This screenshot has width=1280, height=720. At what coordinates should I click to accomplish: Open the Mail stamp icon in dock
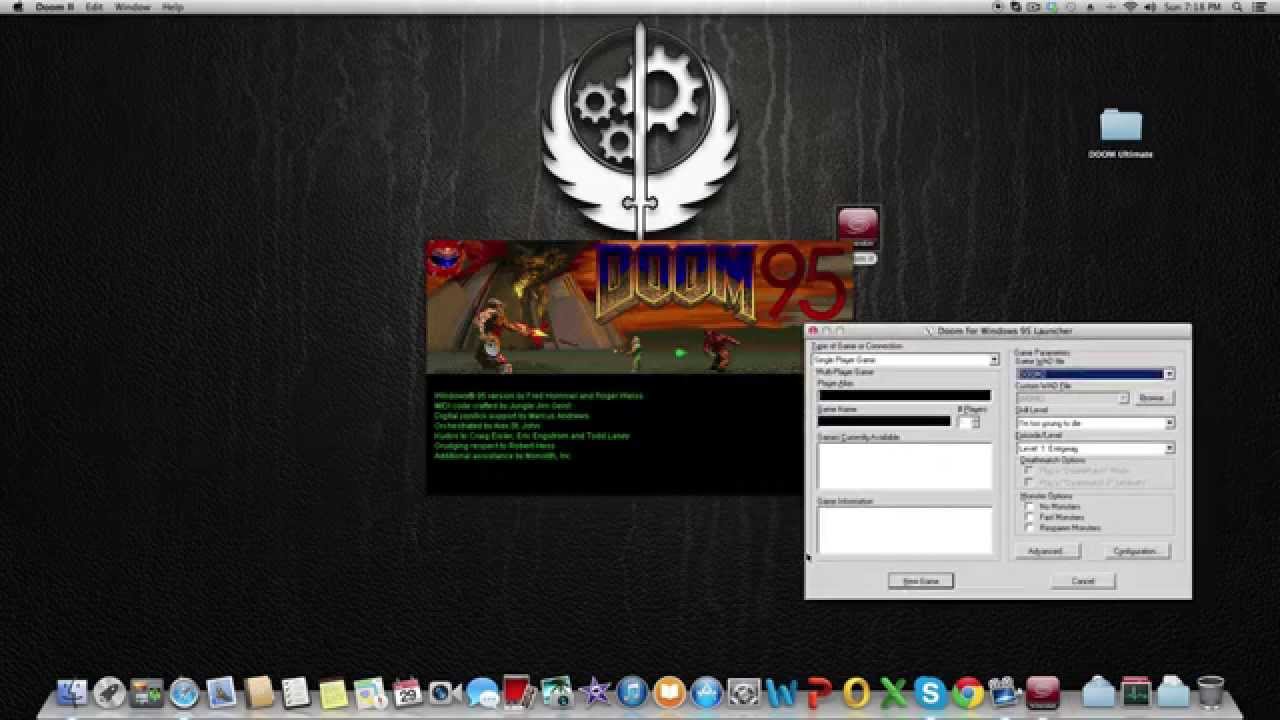221,692
